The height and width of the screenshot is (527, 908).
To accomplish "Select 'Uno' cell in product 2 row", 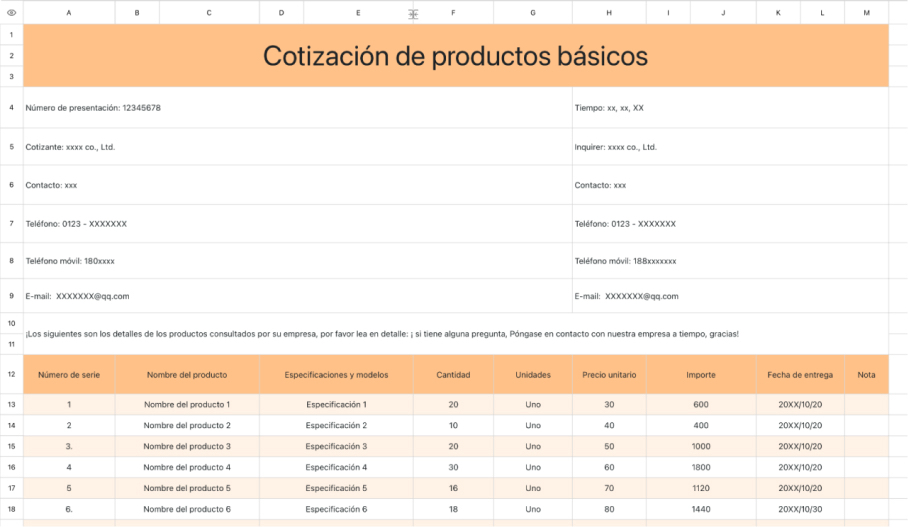I will click(x=533, y=425).
